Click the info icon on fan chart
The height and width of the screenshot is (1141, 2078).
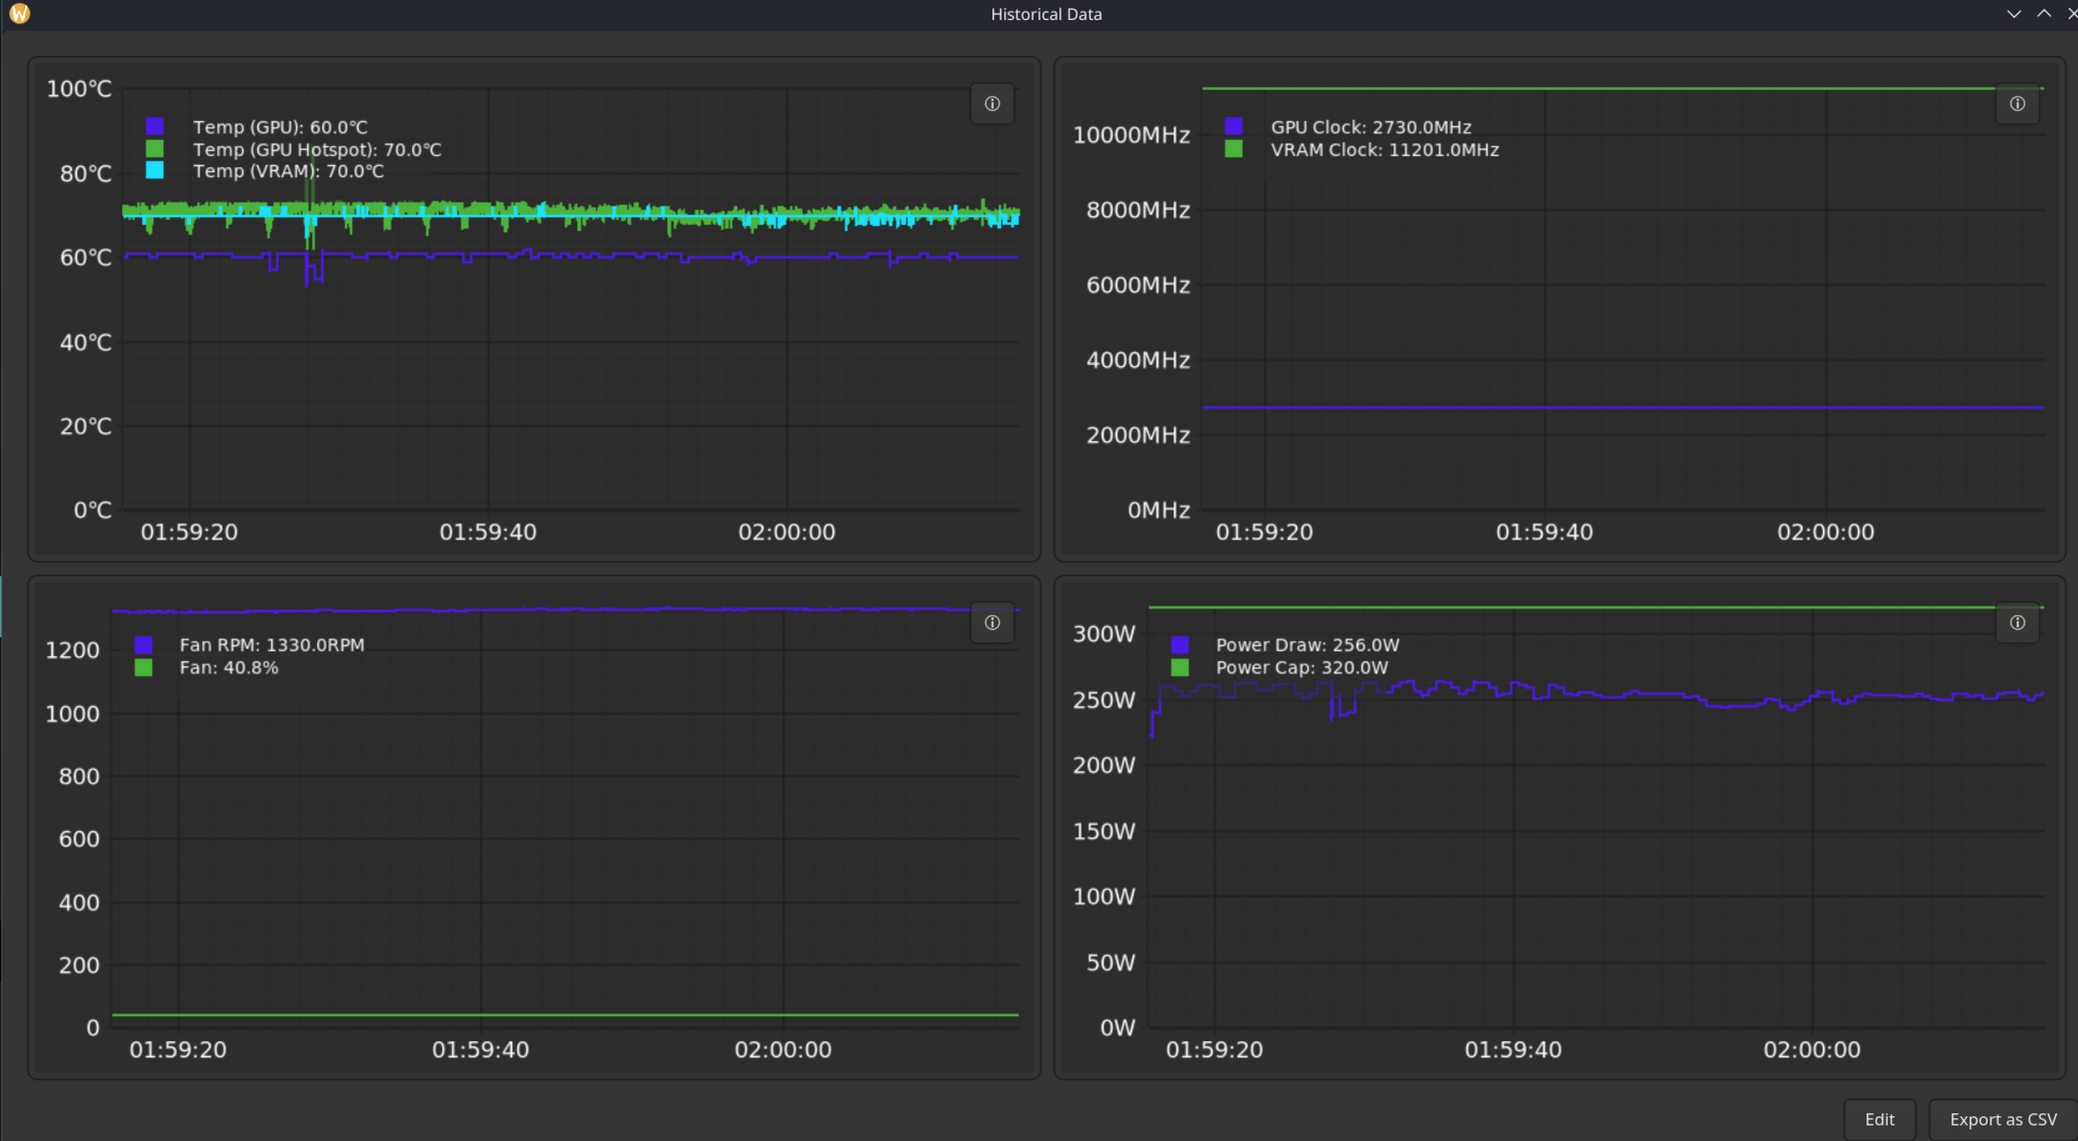click(992, 623)
